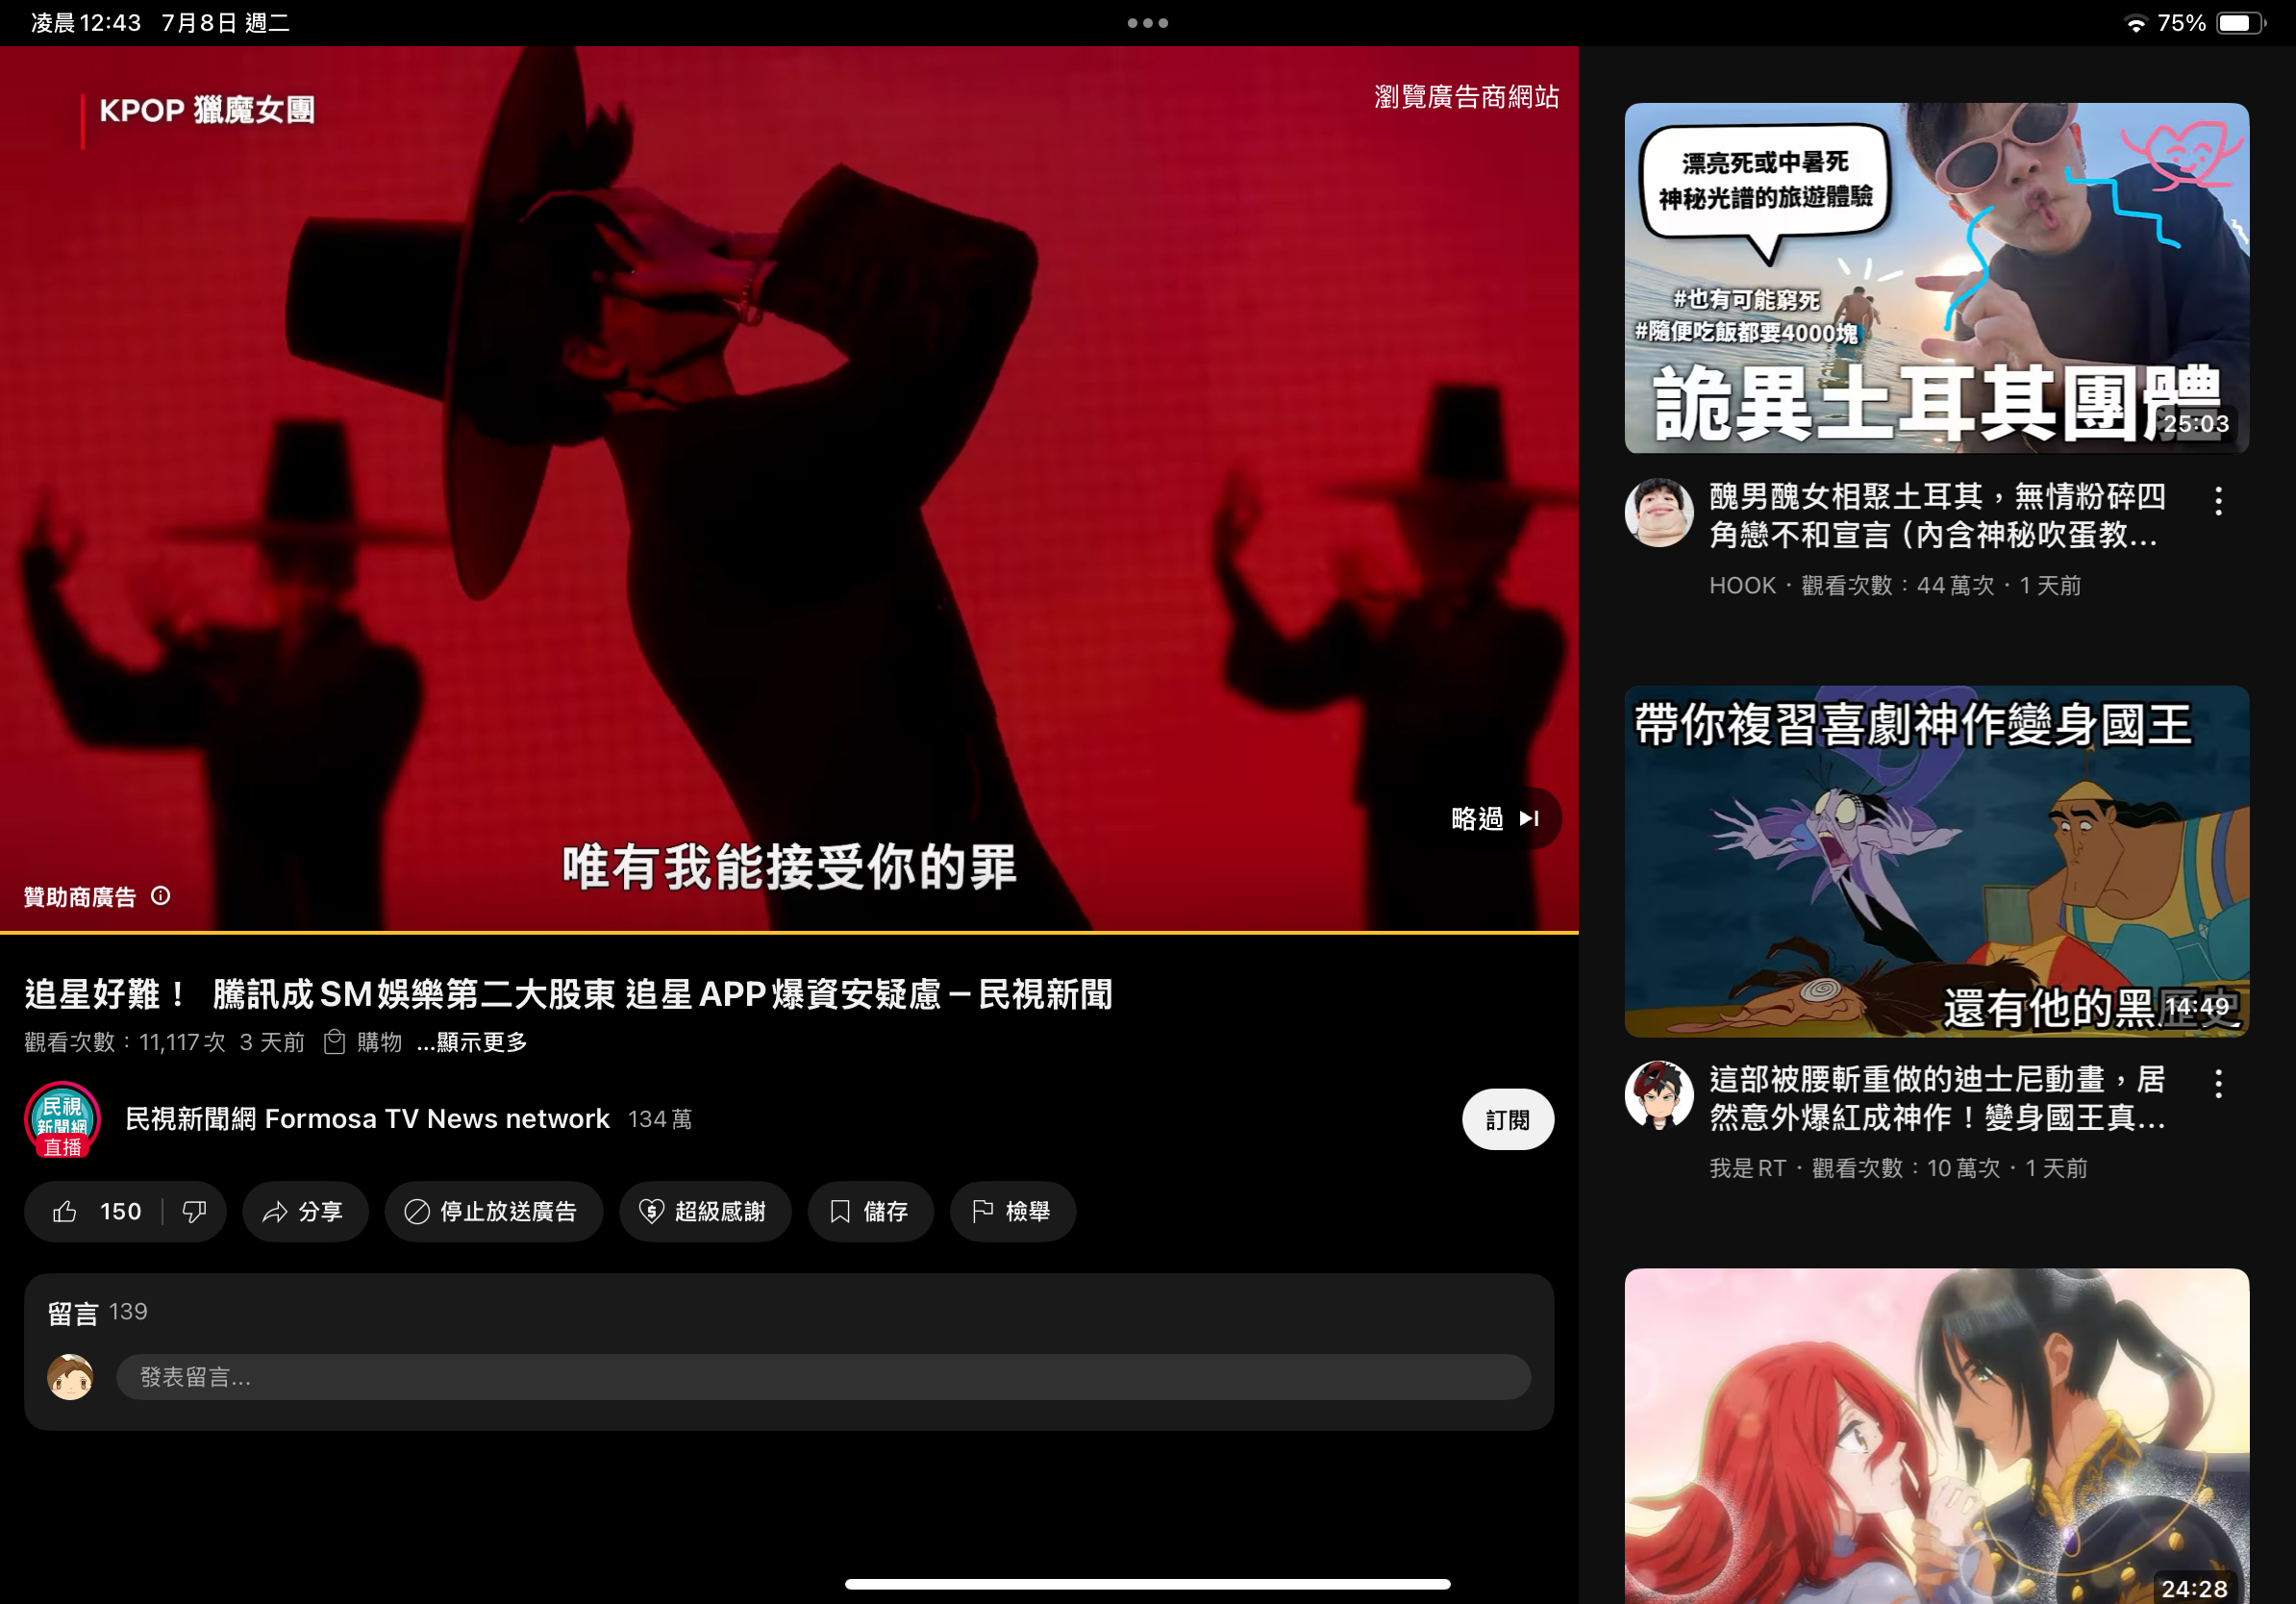Share the video via 分享
Viewport: 2296px width, 1604px height.
[x=304, y=1211]
